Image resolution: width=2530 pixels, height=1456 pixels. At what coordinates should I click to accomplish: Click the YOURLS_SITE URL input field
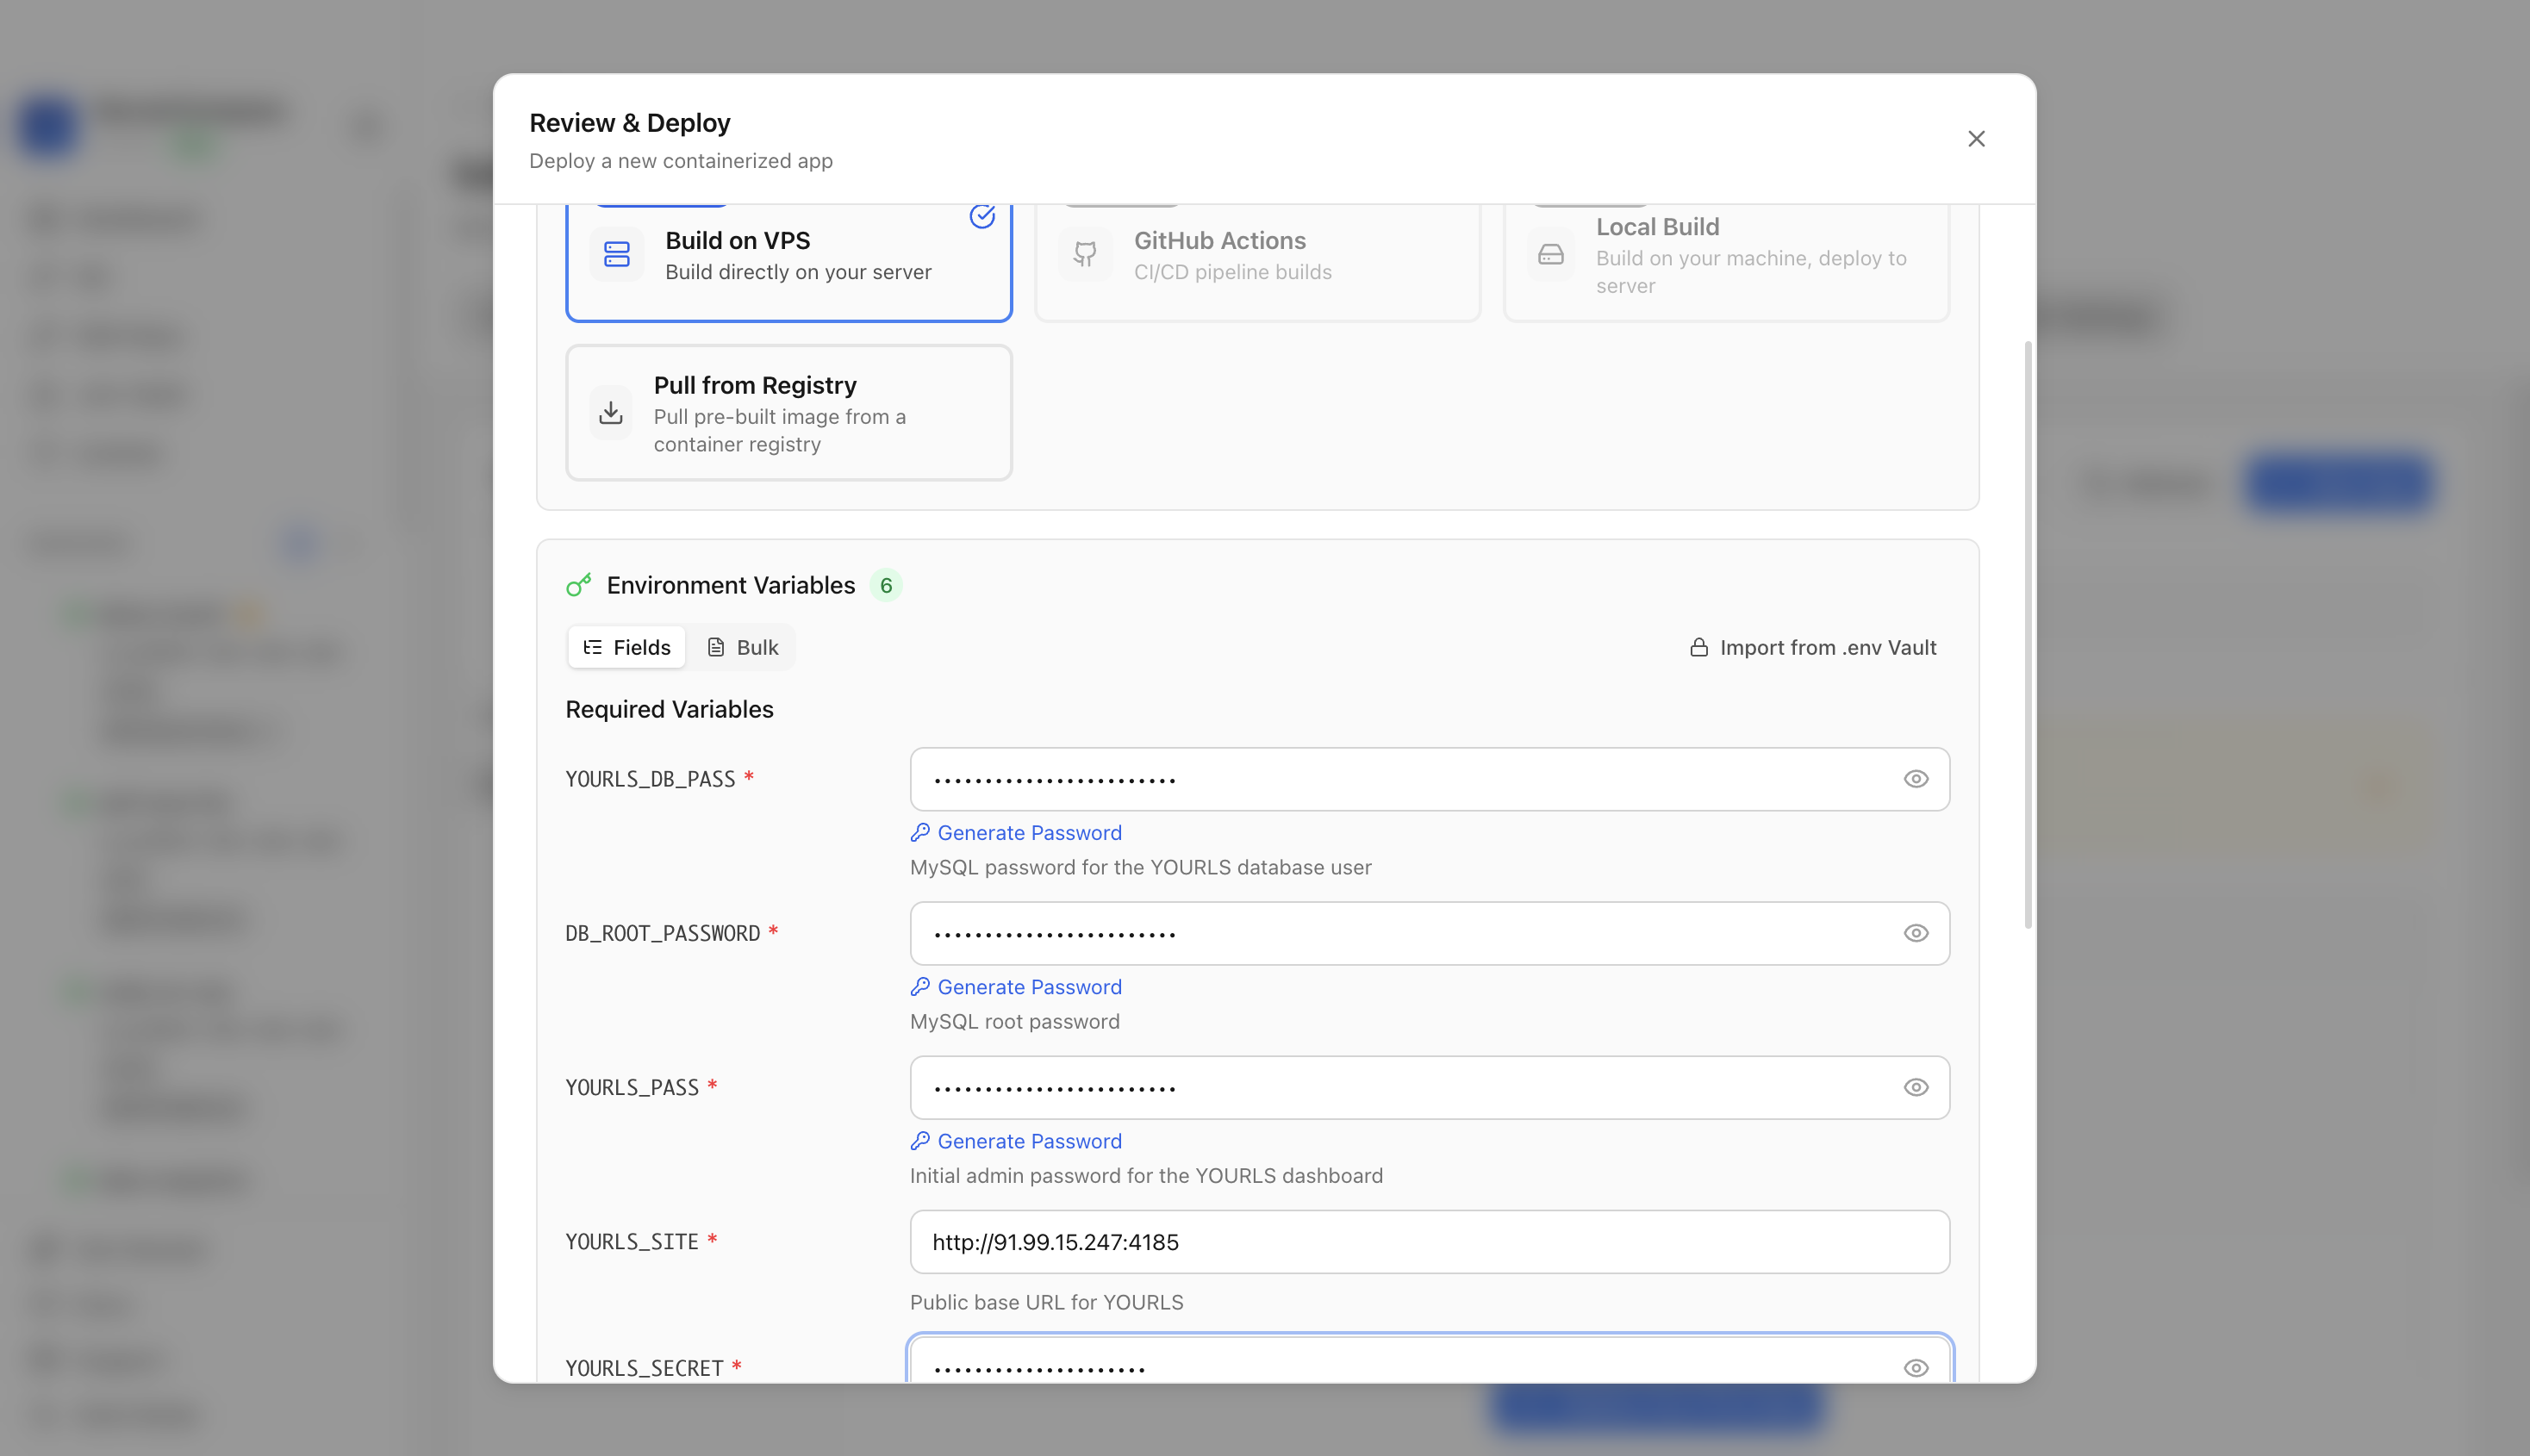(x=1429, y=1242)
